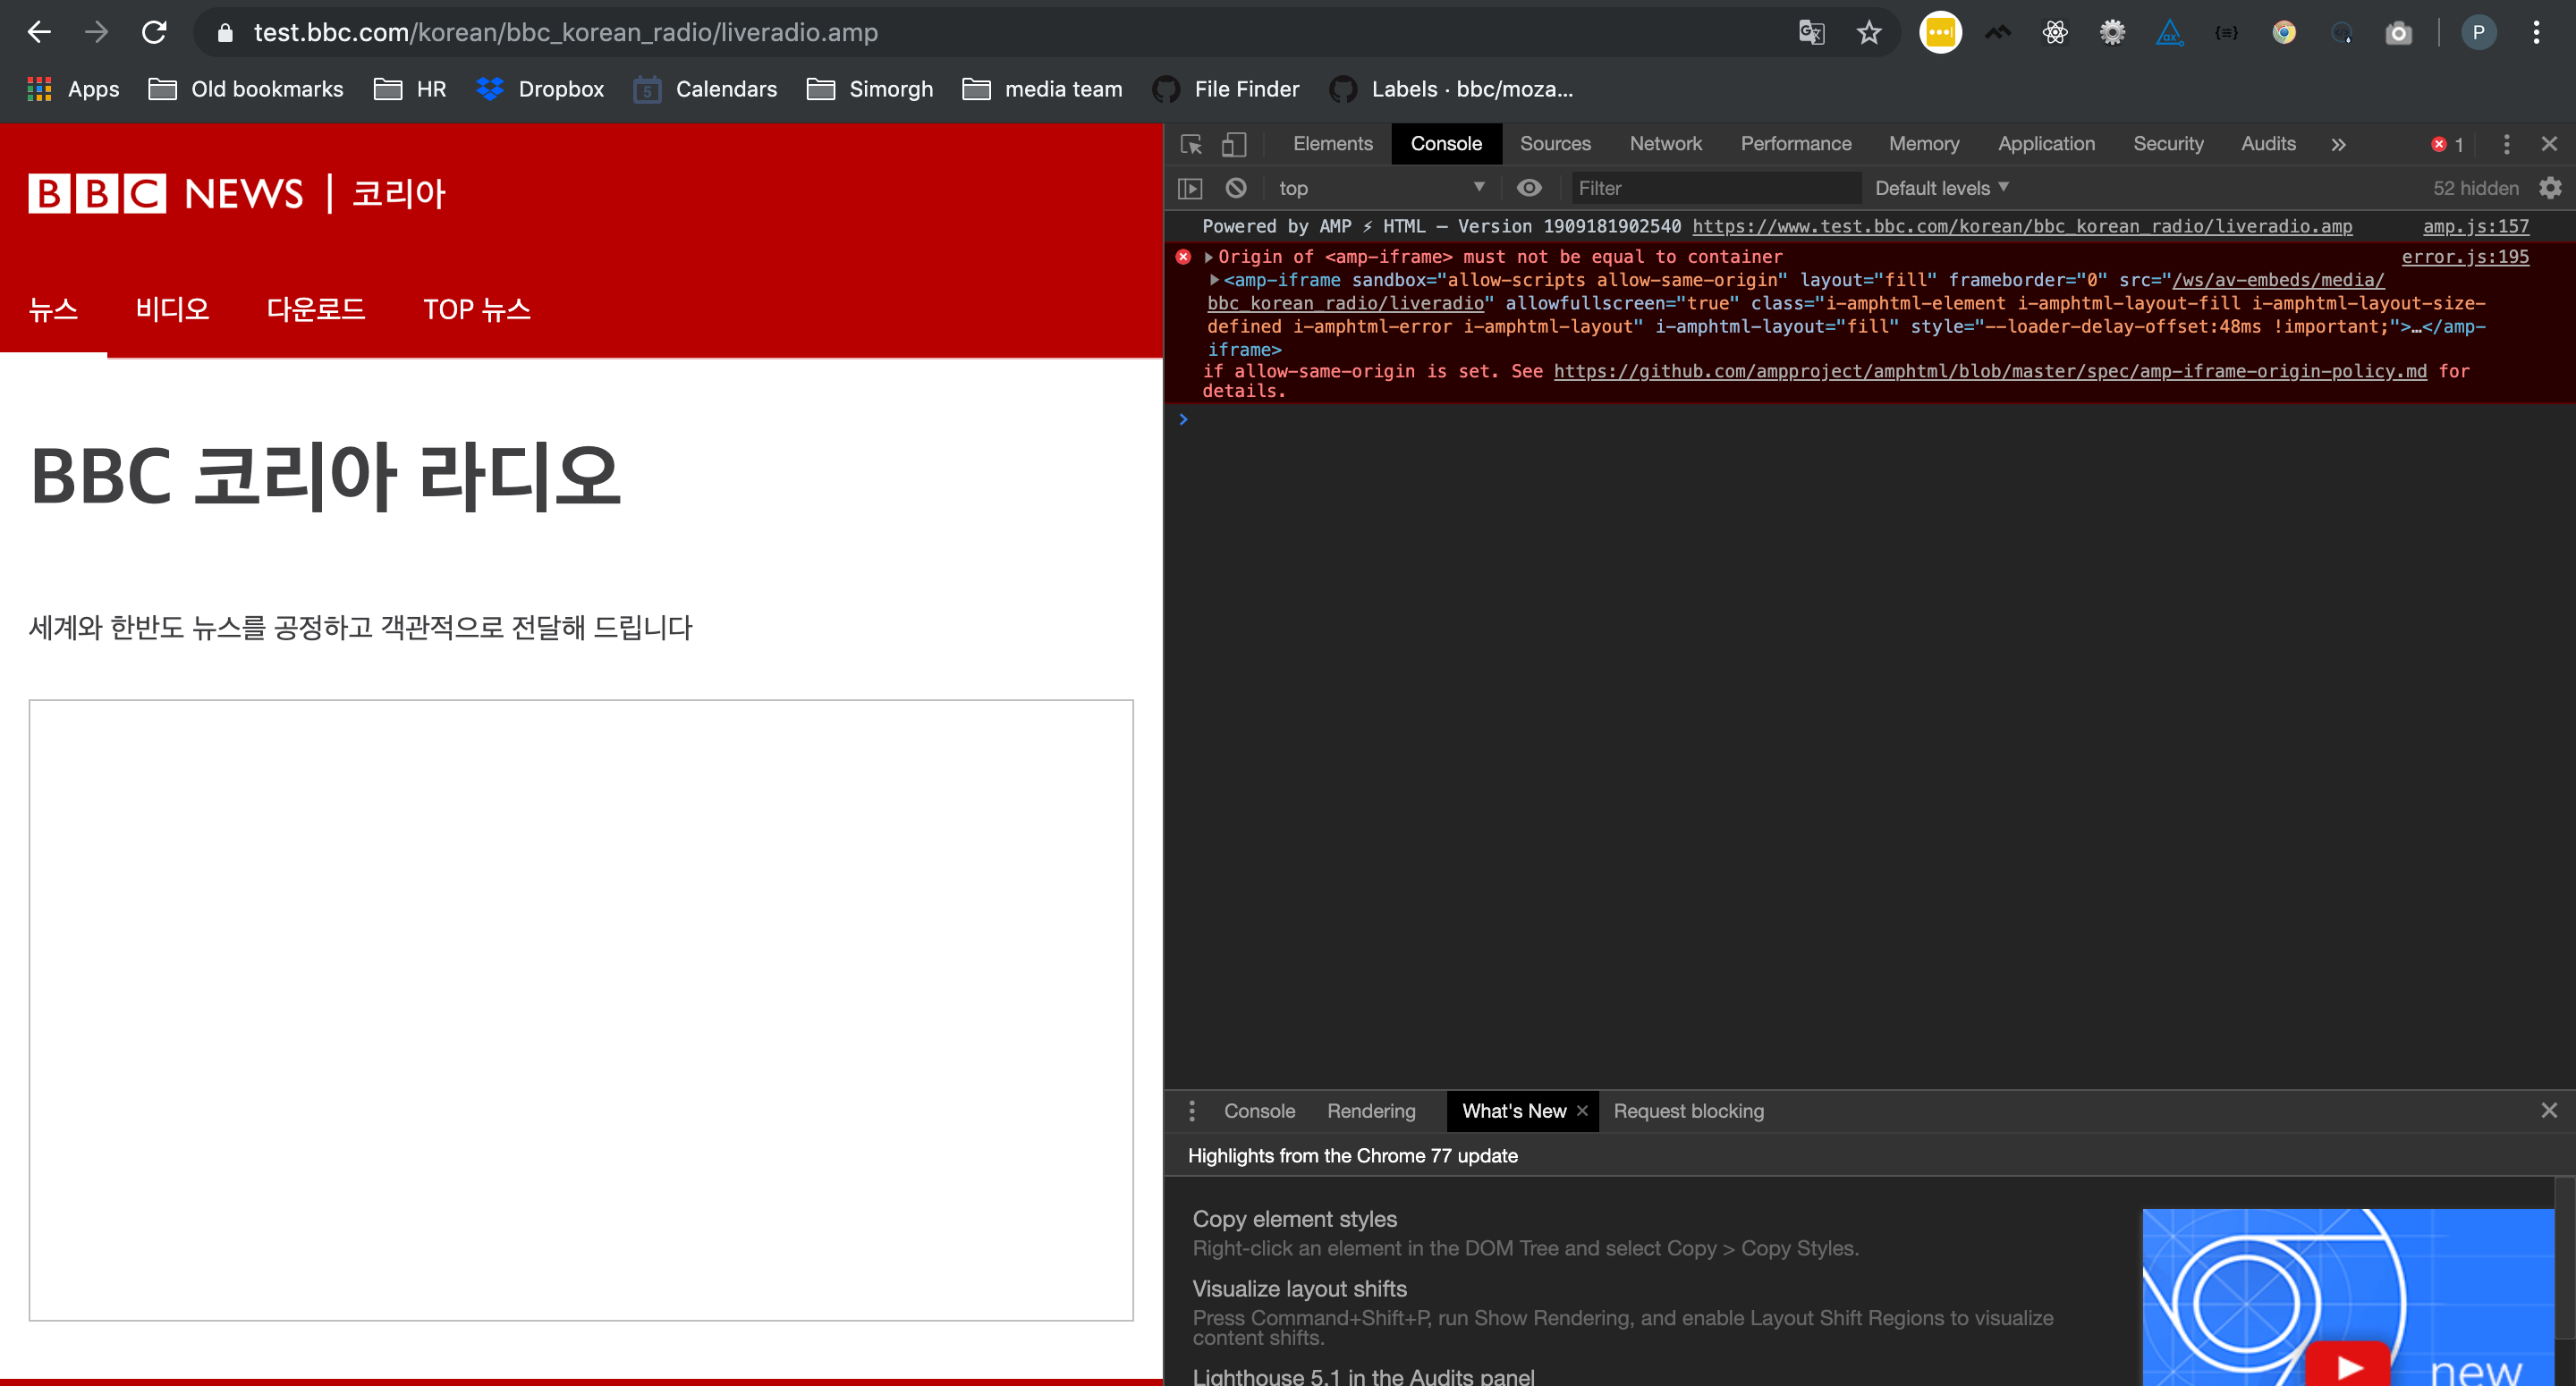Expand the amp-iframe error details triangle
Viewport: 2576px width, 1386px height.
pos(1213,280)
